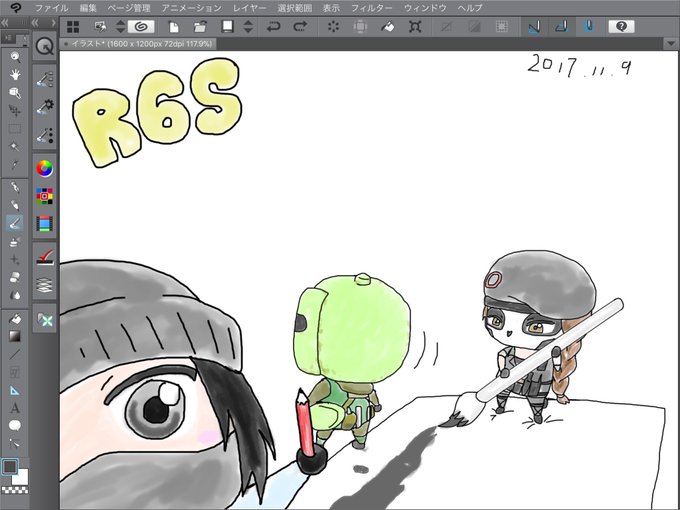Open the Color History film palette
Viewport: 680px width, 510px height.
click(x=44, y=224)
